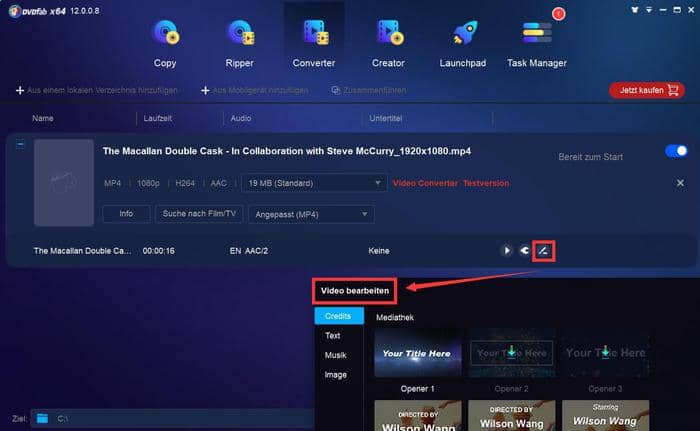Image resolution: width=700 pixels, height=431 pixels.
Task: Click 'Aus einem lokalen Verzeichnis hinzufügen'
Action: click(97, 90)
